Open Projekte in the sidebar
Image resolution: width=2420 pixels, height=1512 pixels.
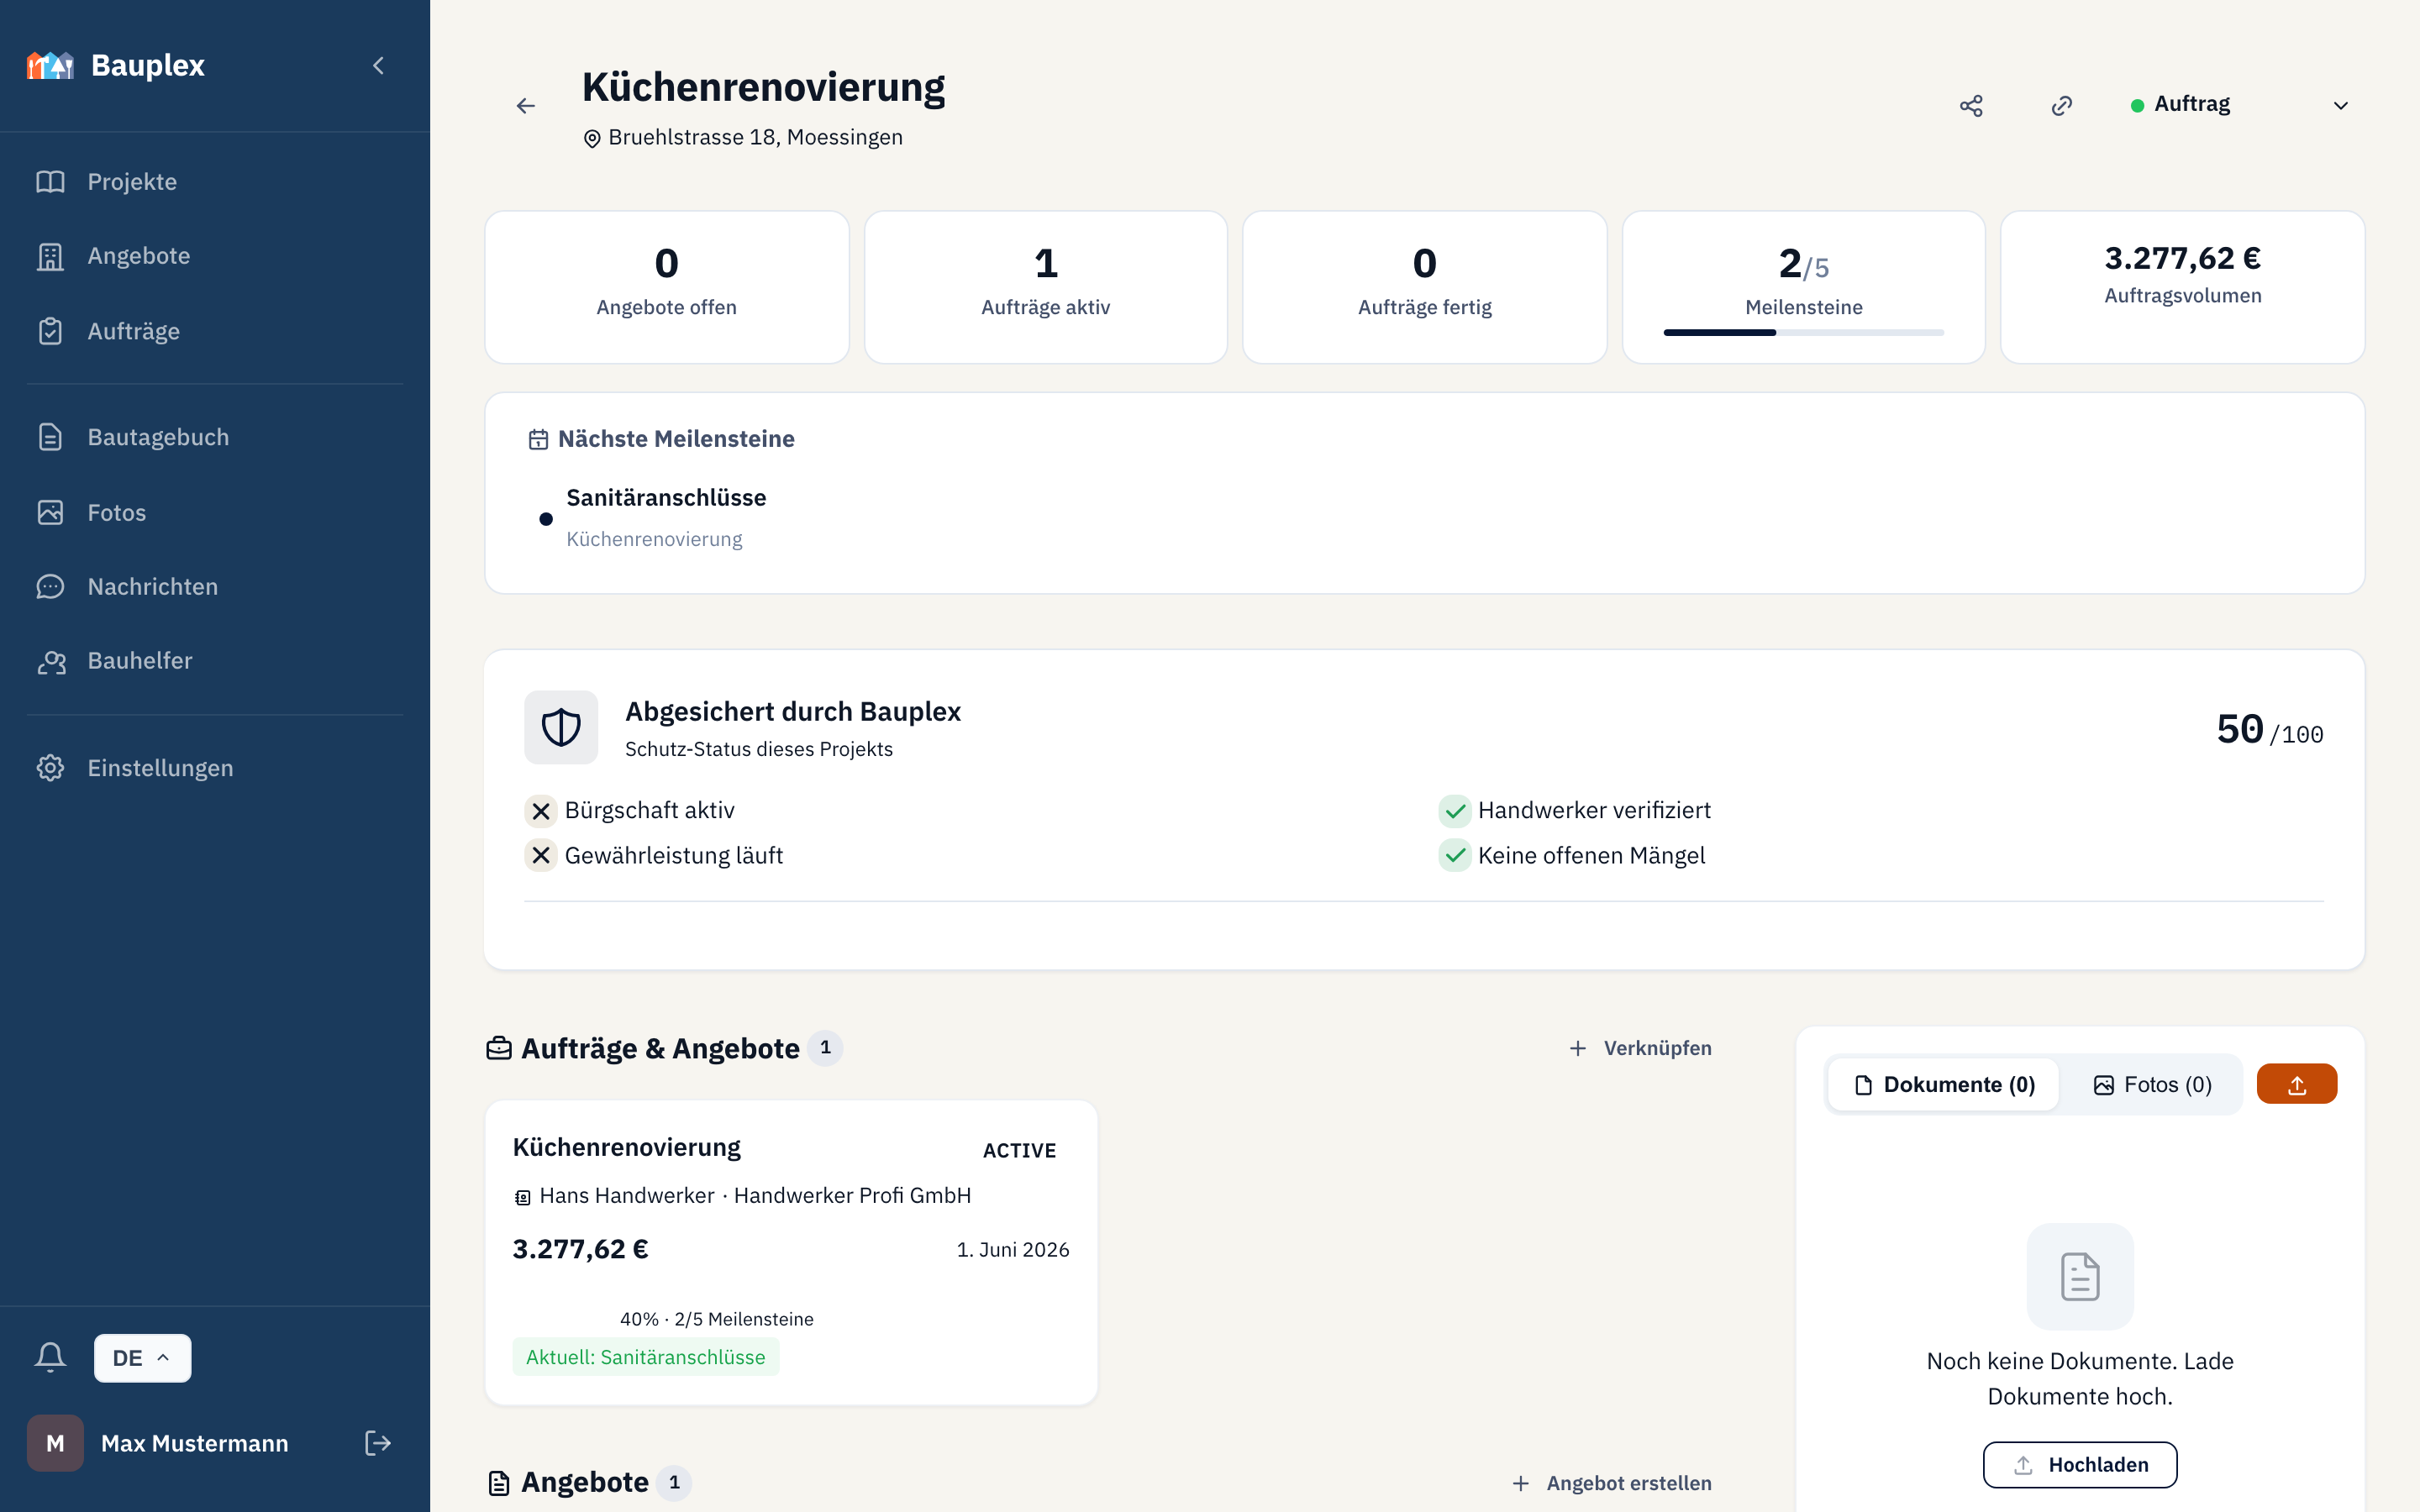click(x=215, y=181)
